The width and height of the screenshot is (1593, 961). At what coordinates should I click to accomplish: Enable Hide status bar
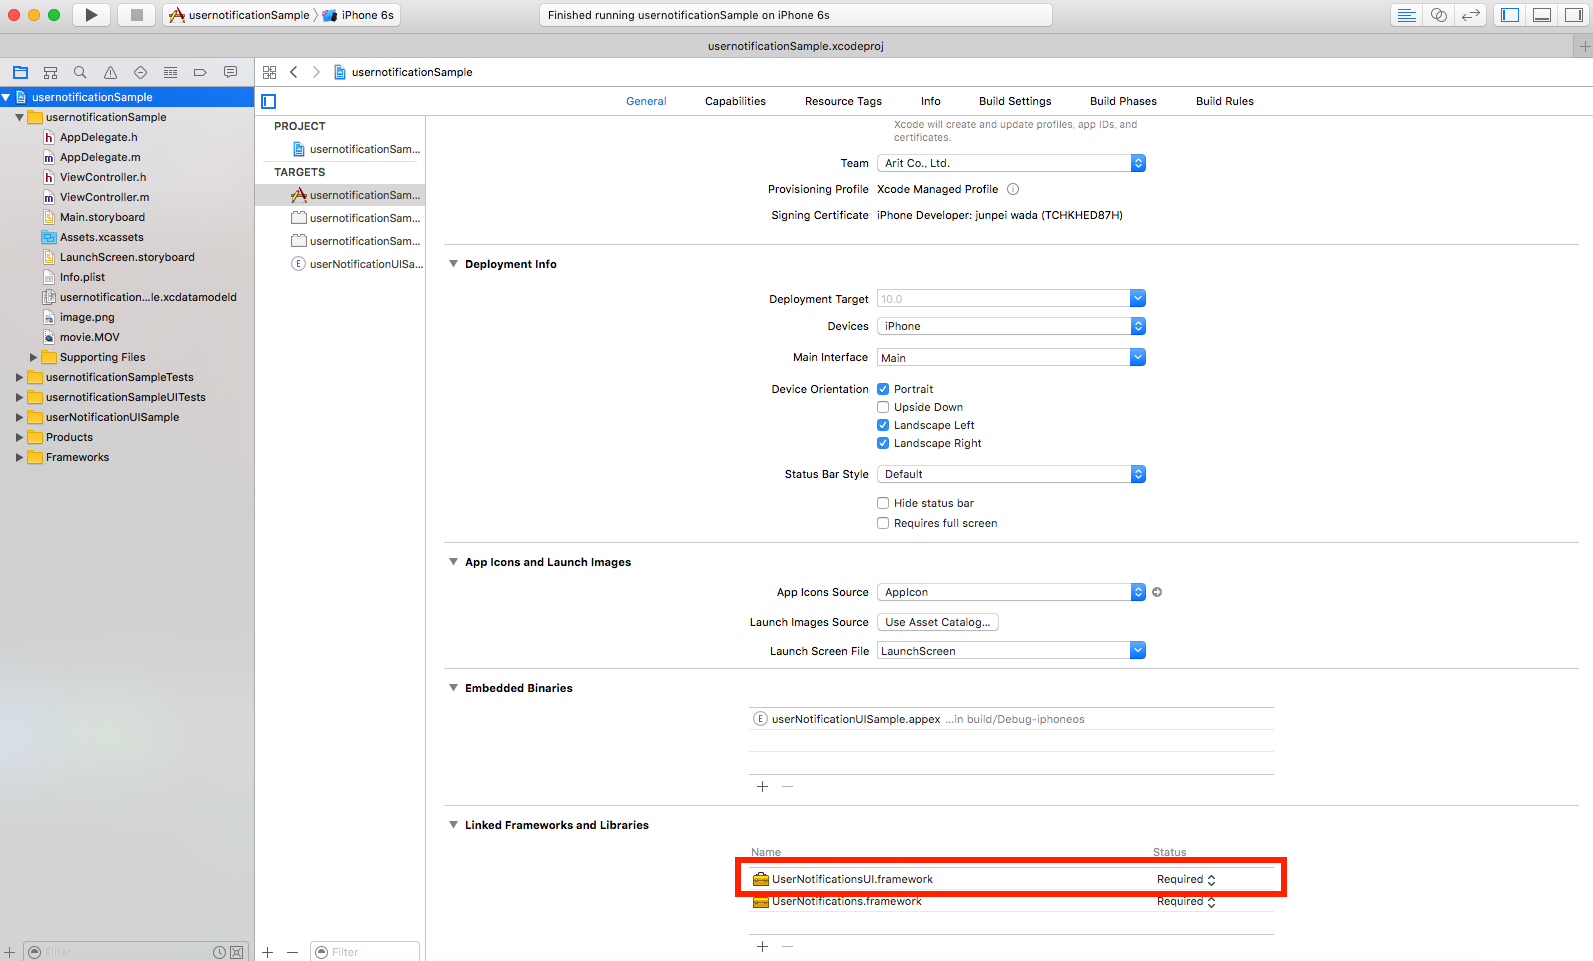(x=883, y=503)
